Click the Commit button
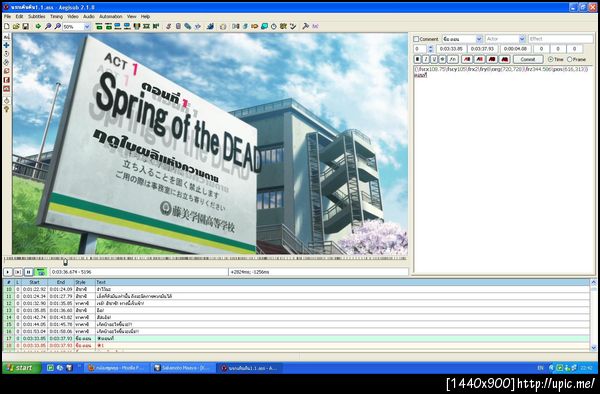This screenshot has width=600, height=394. click(528, 59)
